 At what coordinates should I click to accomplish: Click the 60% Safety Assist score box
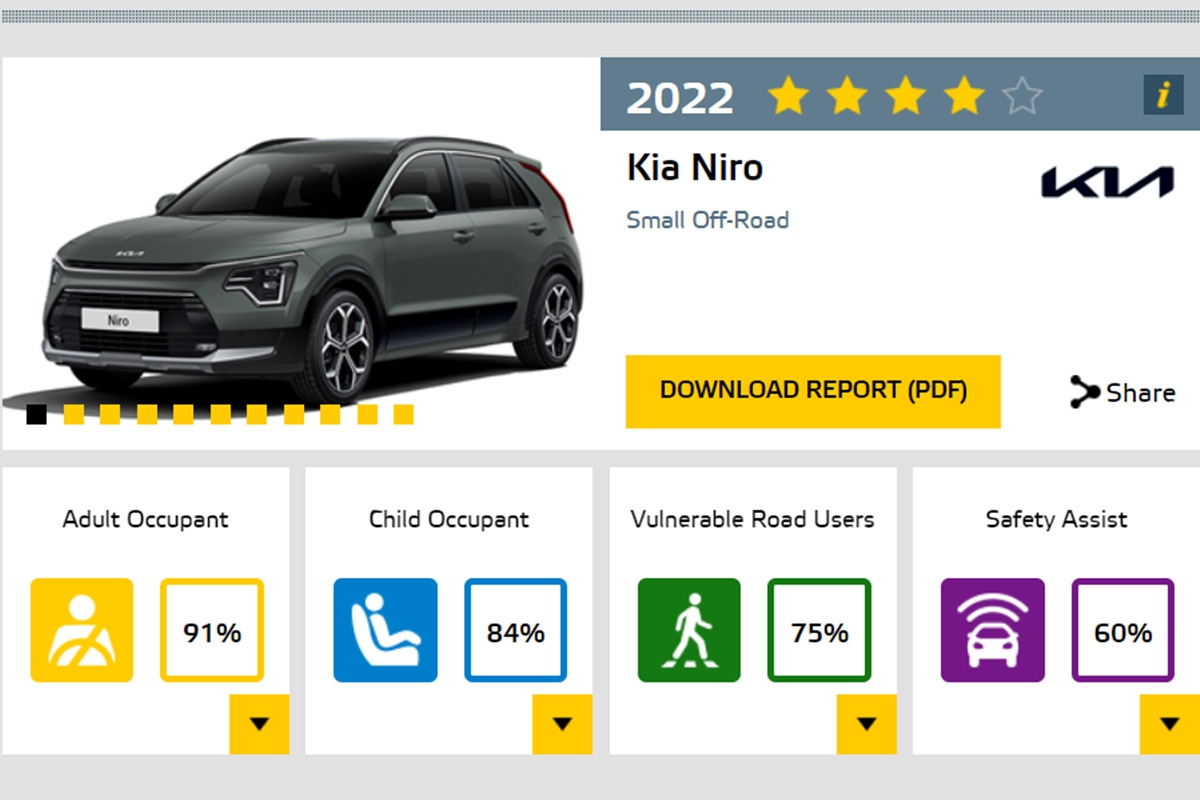pyautogui.click(x=1123, y=630)
